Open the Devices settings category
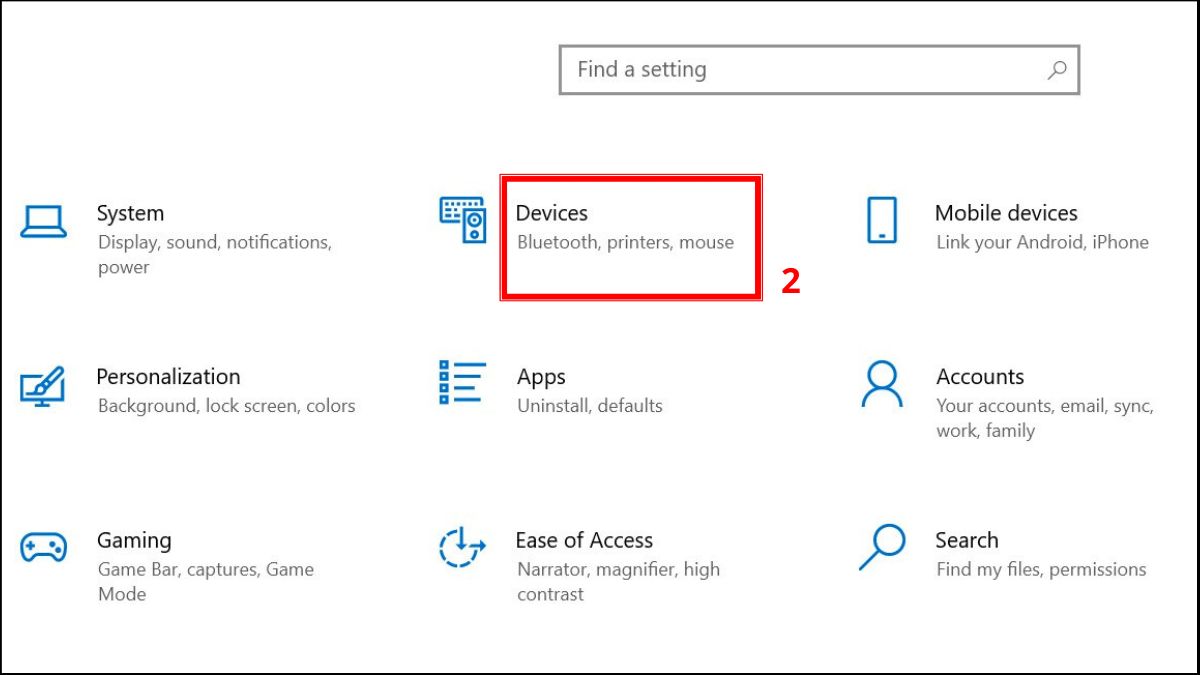Viewport: 1200px width, 675px height. point(551,213)
